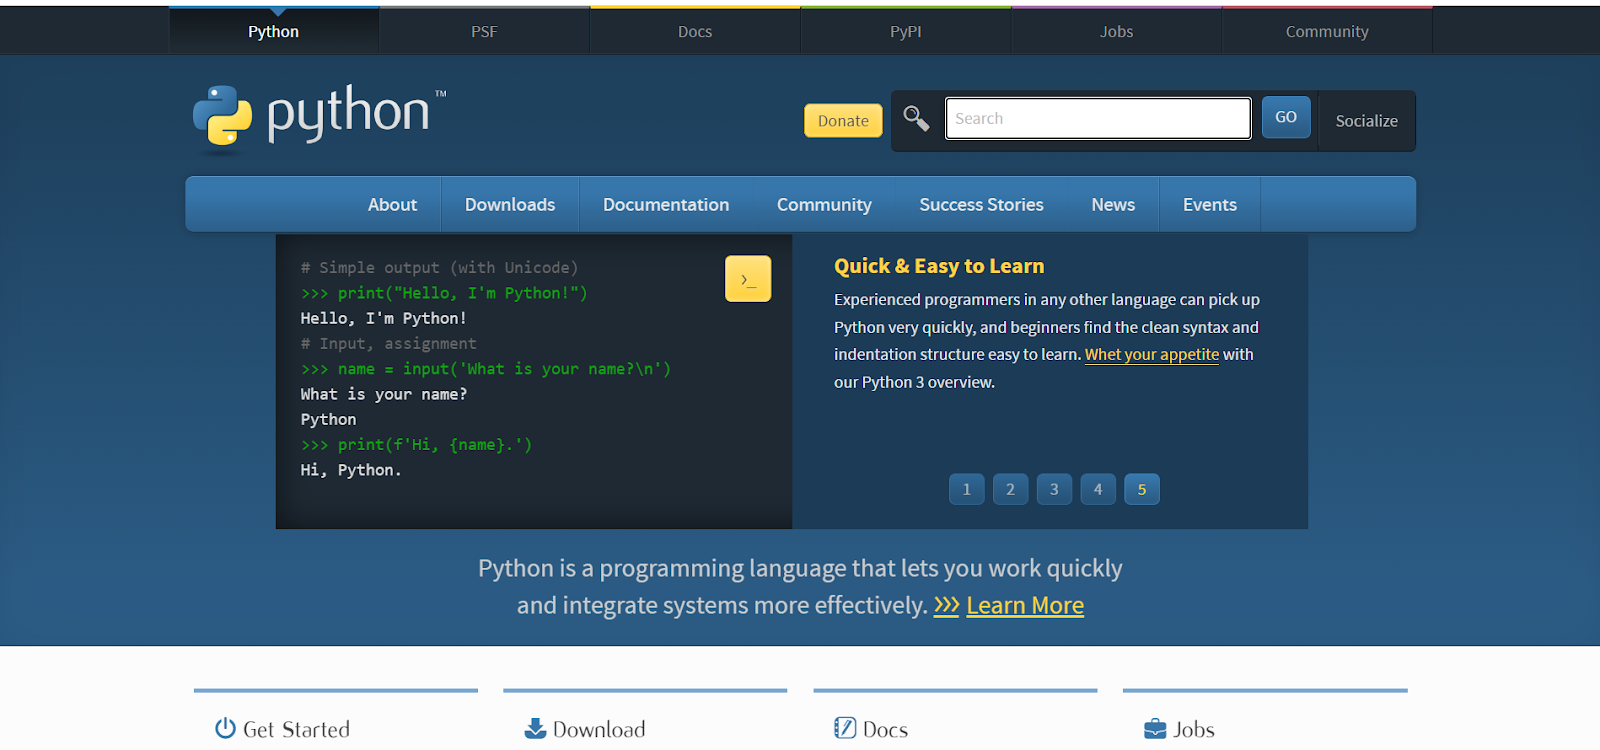This screenshot has width=1600, height=750.
Task: Click the GO search button
Action: point(1286,117)
